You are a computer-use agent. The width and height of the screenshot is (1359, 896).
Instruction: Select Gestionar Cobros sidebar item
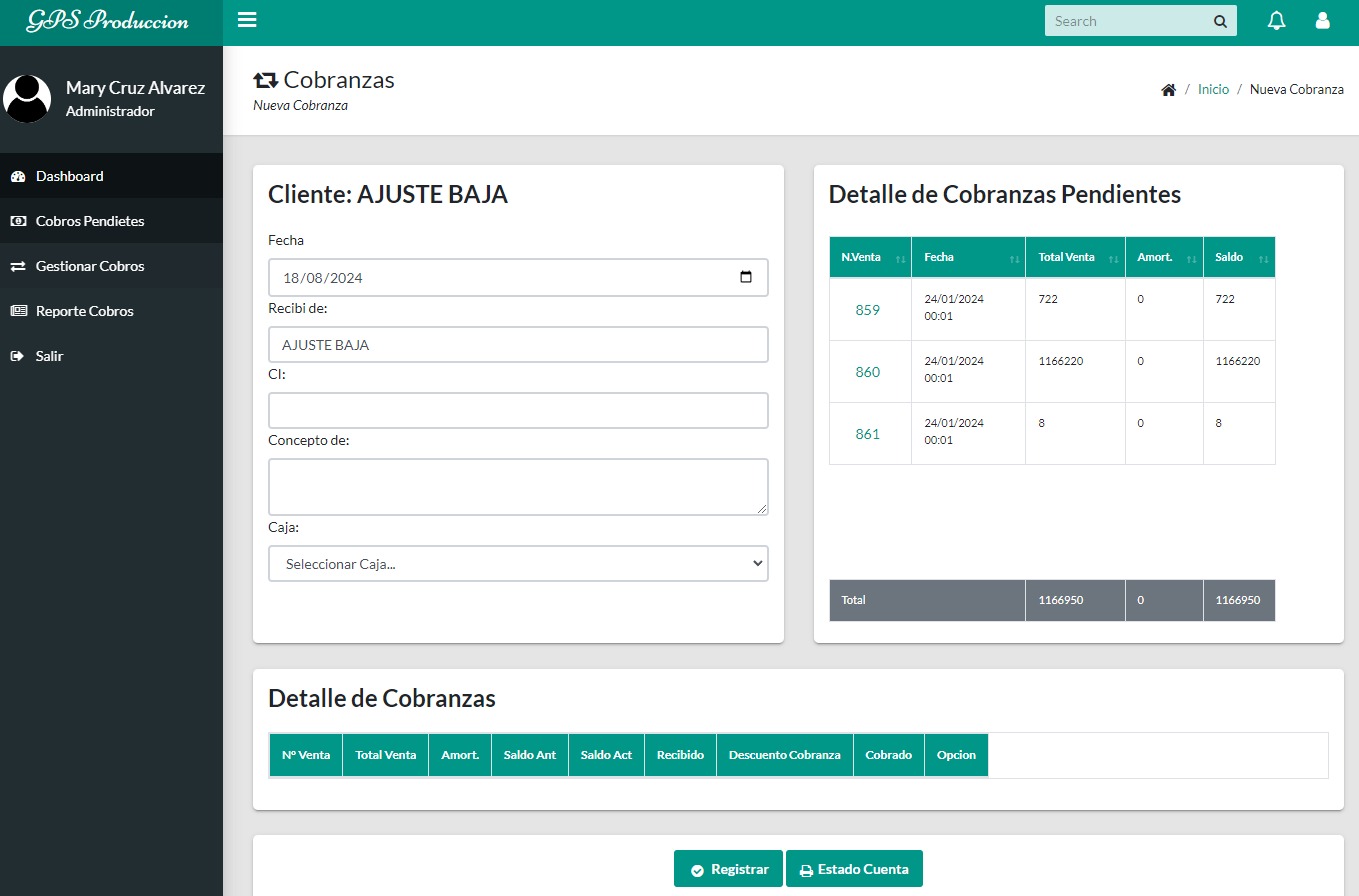pyautogui.click(x=90, y=266)
